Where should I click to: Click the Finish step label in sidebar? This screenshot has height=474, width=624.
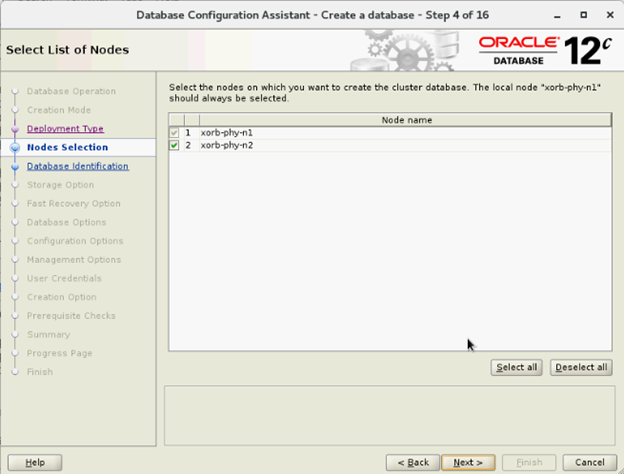coord(40,372)
